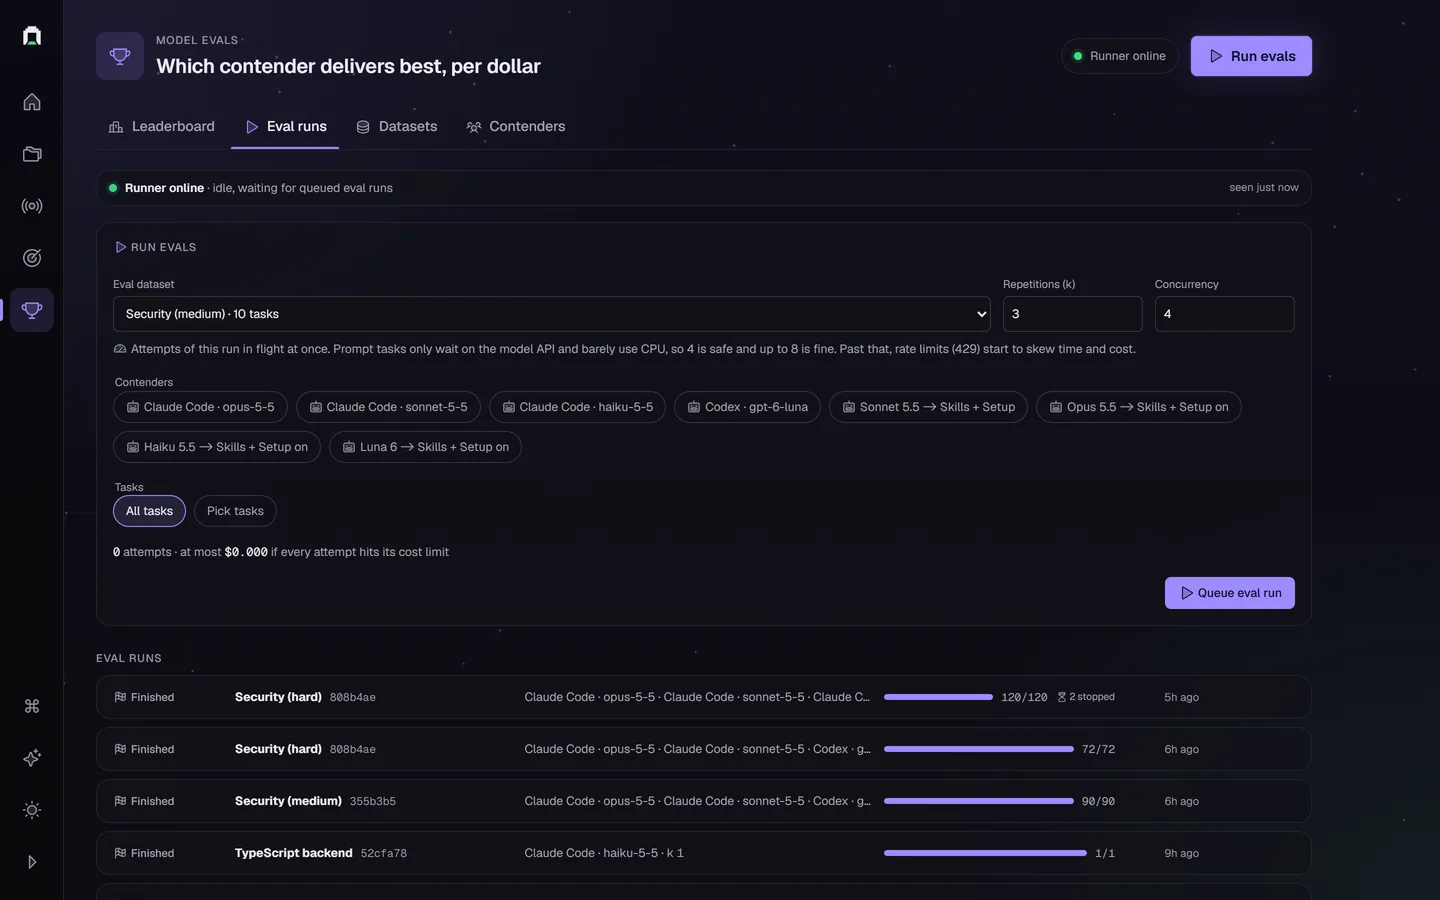Expand the sidebar with the arrow icon
1440x900 pixels.
click(x=32, y=862)
